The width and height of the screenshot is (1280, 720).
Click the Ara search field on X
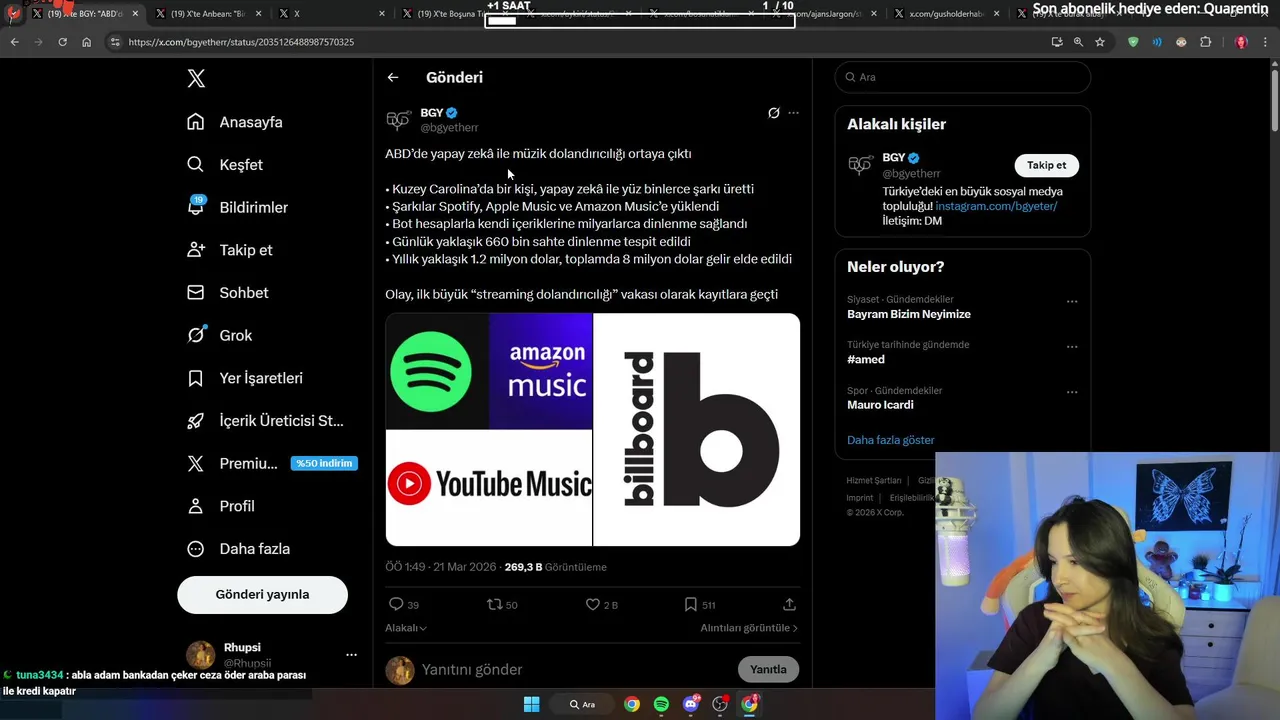pos(963,77)
